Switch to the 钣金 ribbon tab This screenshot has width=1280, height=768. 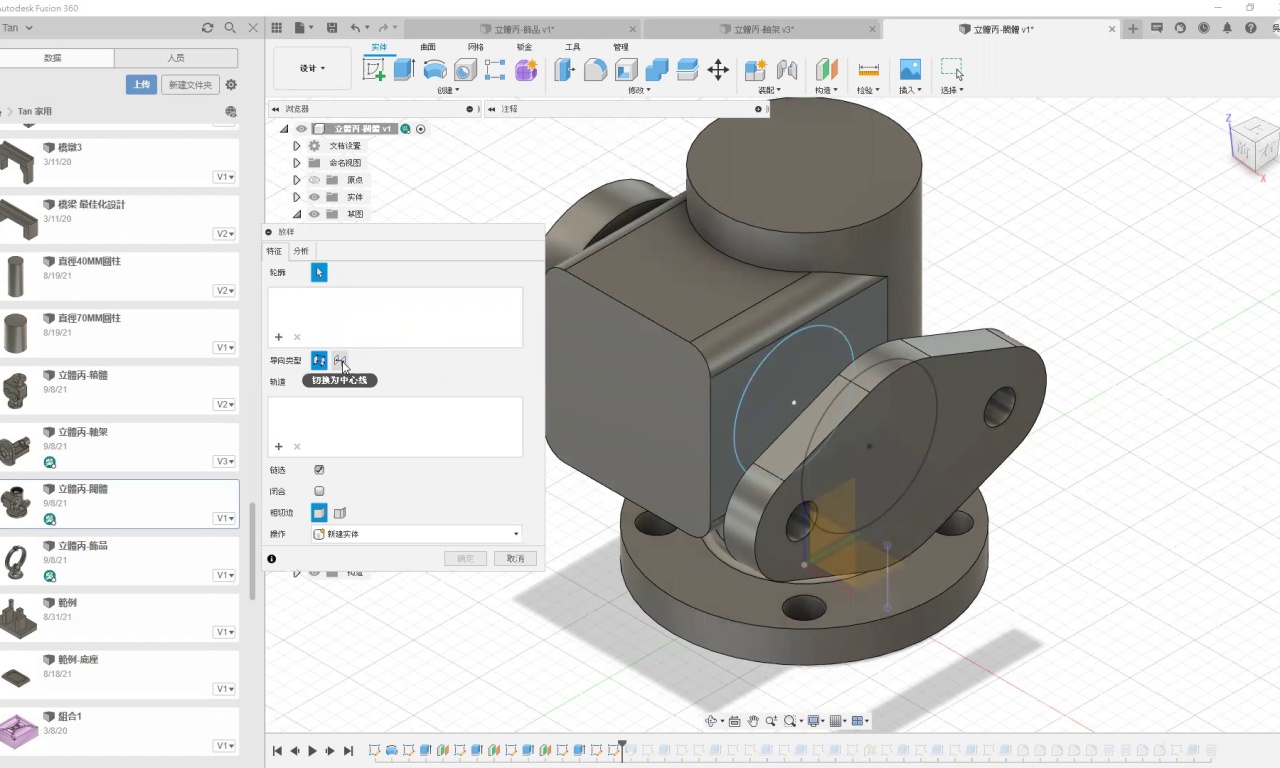pyautogui.click(x=524, y=47)
